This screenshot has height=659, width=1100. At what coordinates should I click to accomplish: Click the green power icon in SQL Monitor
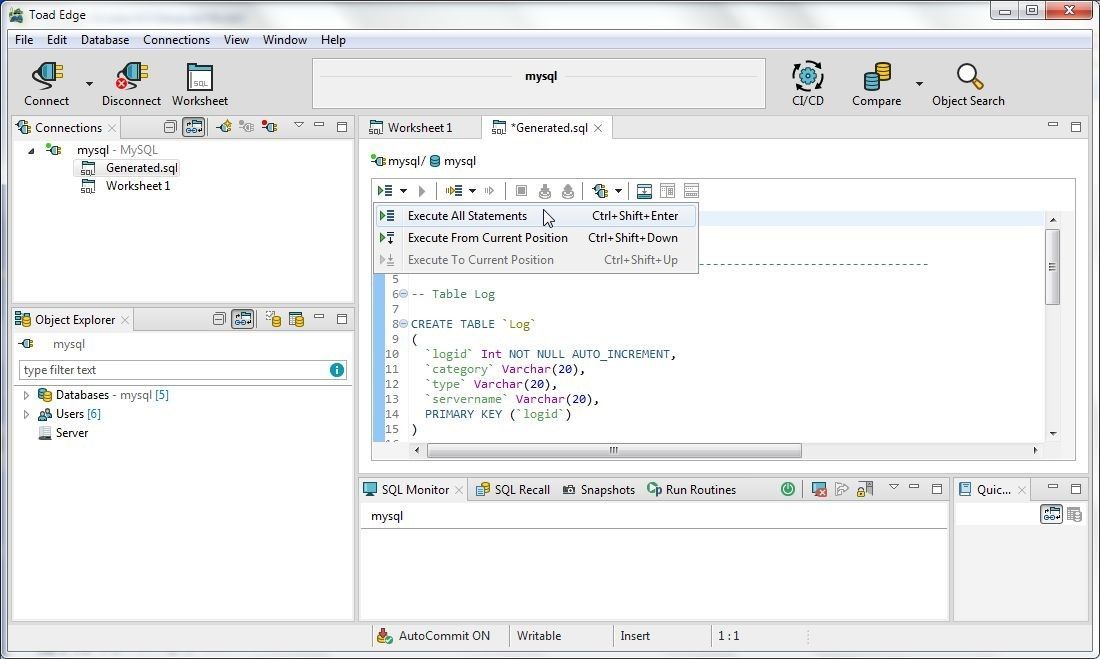pyautogui.click(x=788, y=489)
